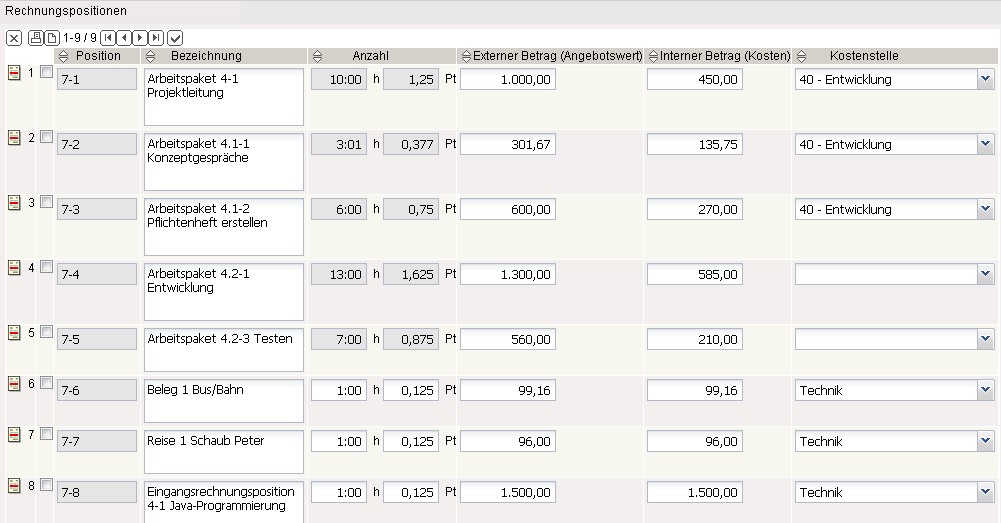This screenshot has width=1001, height=523.
Task: Open empty Kostenstelle dropdown for Arbeitspaket 4.2-3 Testen
Action: pyautogui.click(x=985, y=340)
